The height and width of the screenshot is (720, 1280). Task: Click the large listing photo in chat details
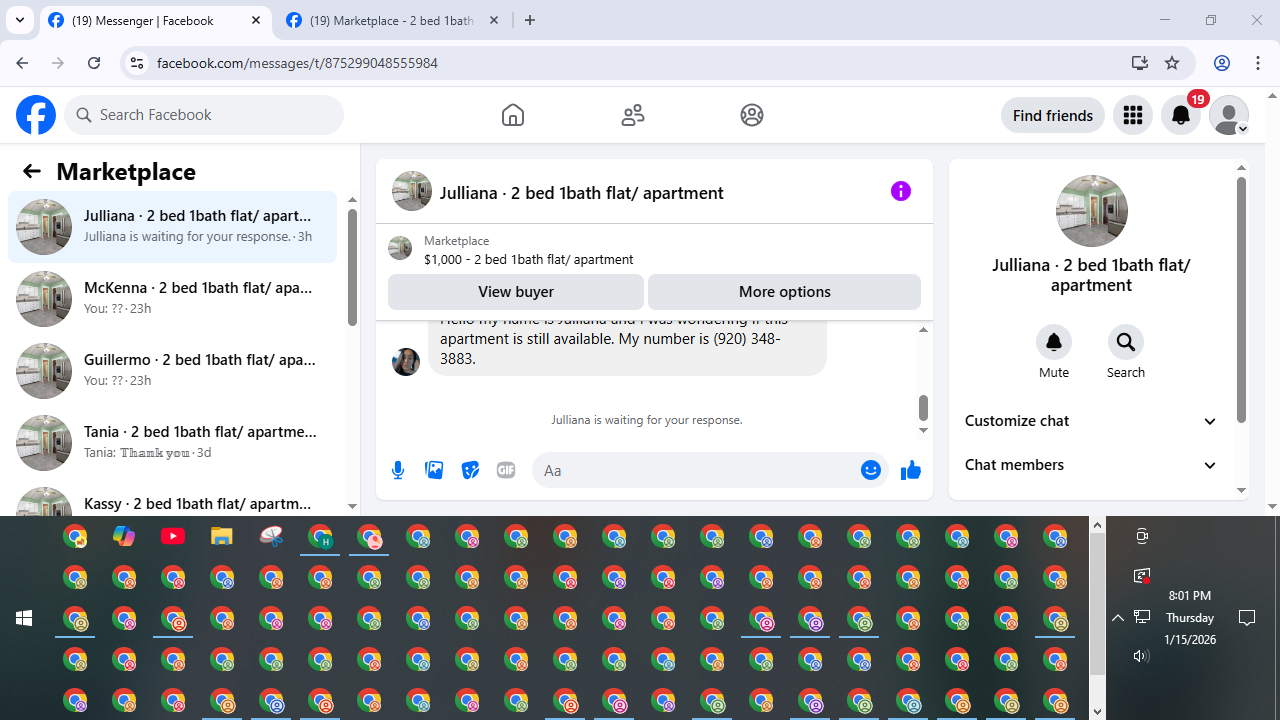[1092, 211]
